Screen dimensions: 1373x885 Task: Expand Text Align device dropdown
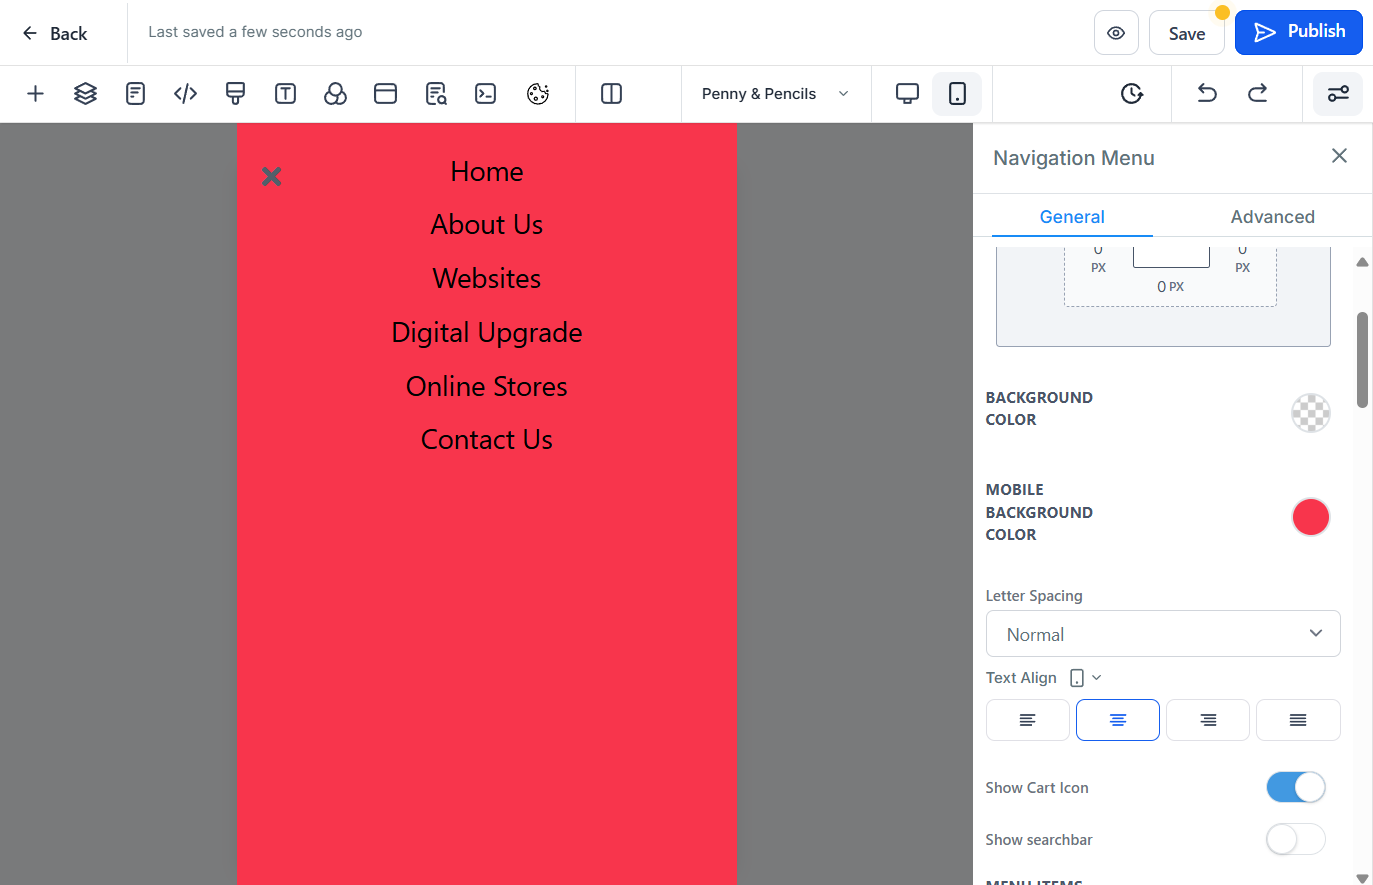tap(1085, 678)
